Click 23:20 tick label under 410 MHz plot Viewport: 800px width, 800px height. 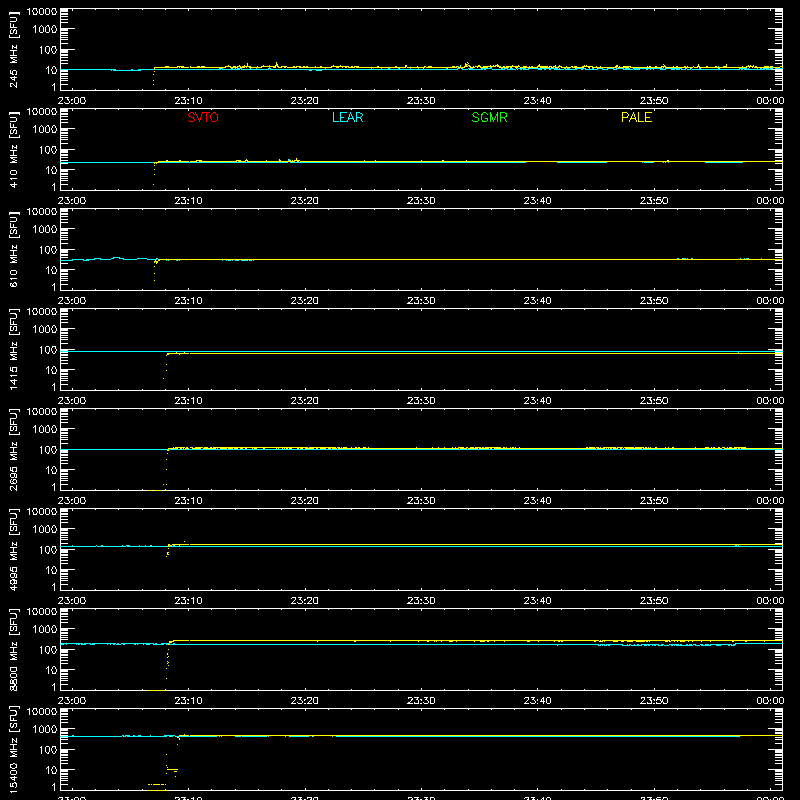click(305, 201)
